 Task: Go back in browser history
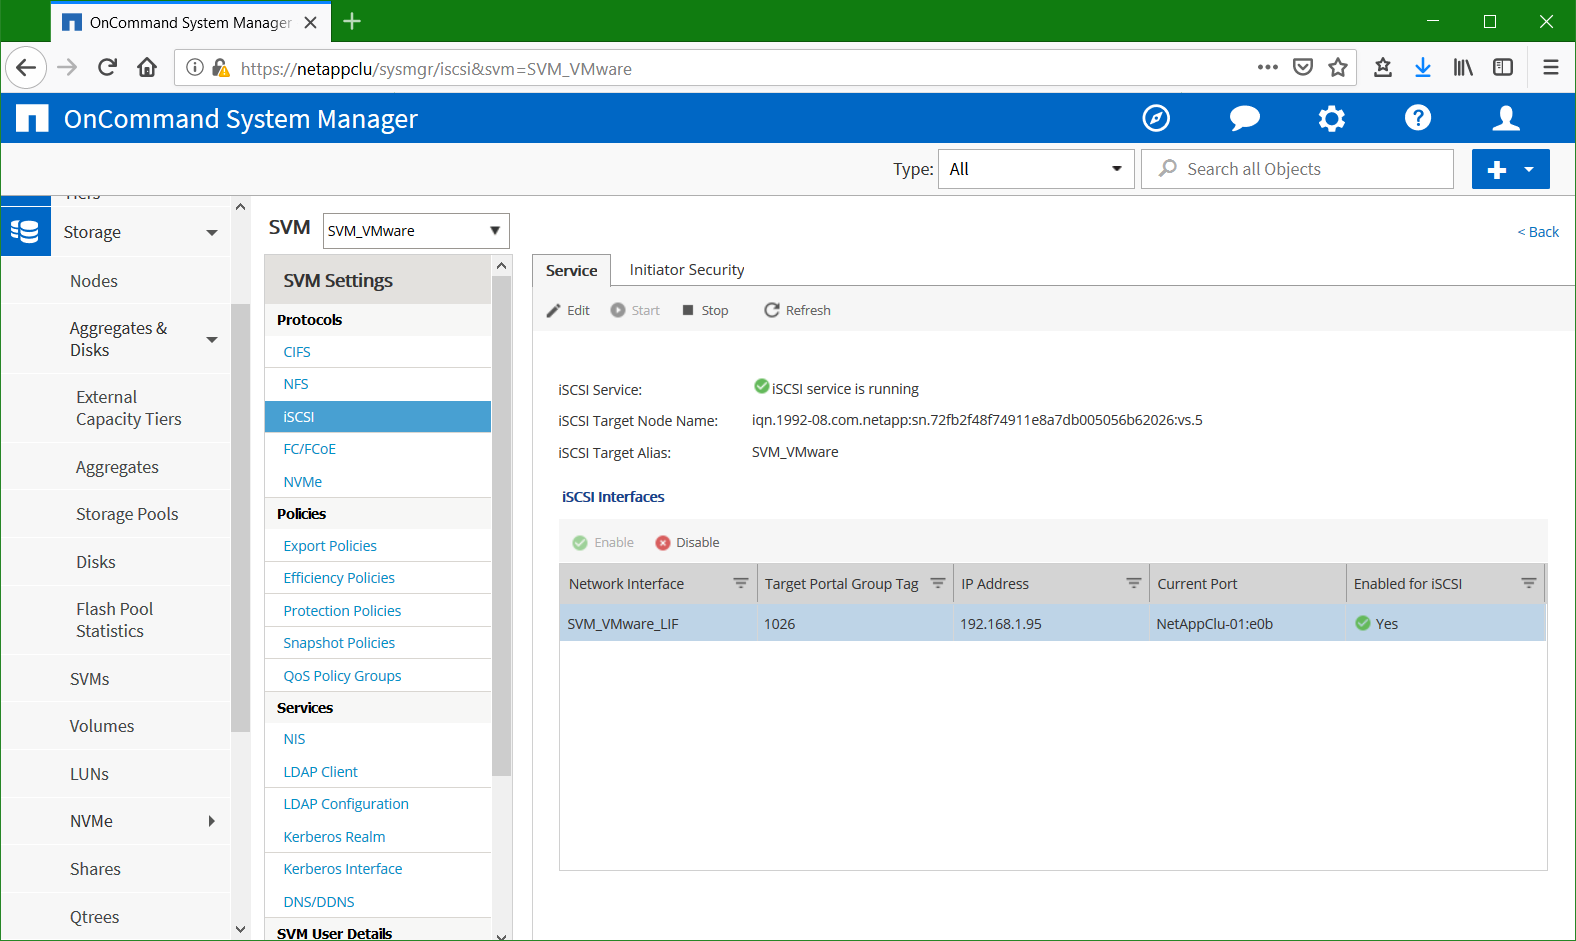26,68
